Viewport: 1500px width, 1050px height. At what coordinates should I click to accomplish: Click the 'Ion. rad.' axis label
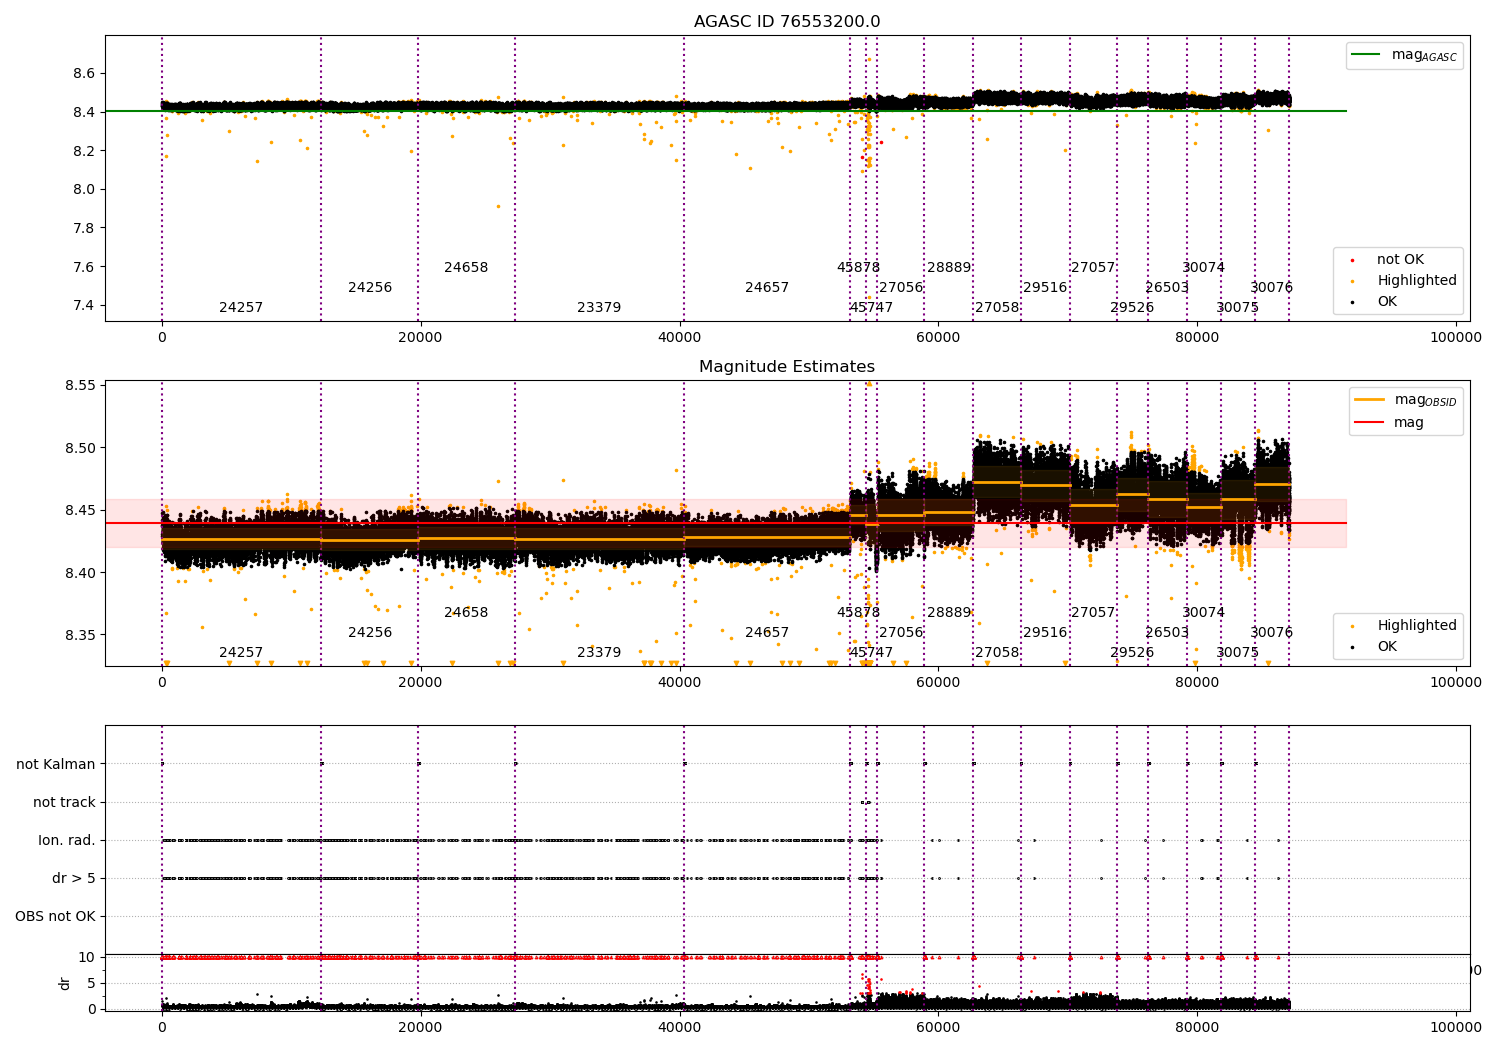pyautogui.click(x=67, y=840)
